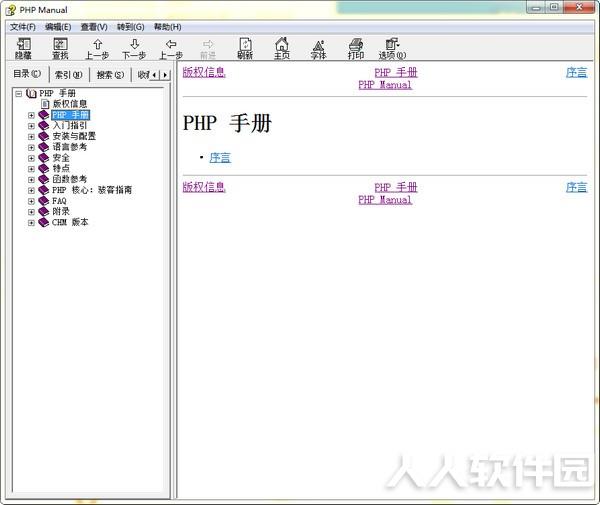Select PHP 核心:骇客指南 in the tree
The width and height of the screenshot is (600, 505).
click(x=92, y=190)
